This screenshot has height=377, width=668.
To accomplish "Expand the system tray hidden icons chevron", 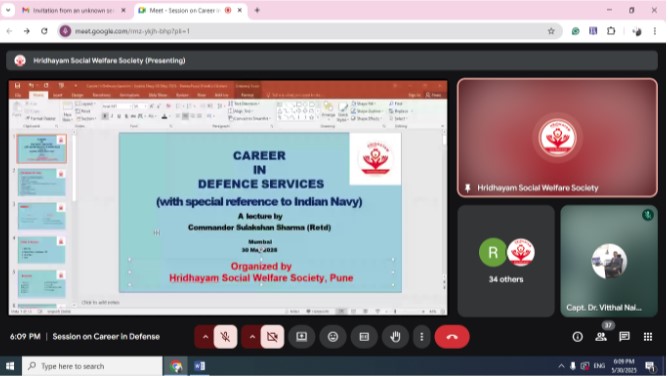I will tap(561, 366).
